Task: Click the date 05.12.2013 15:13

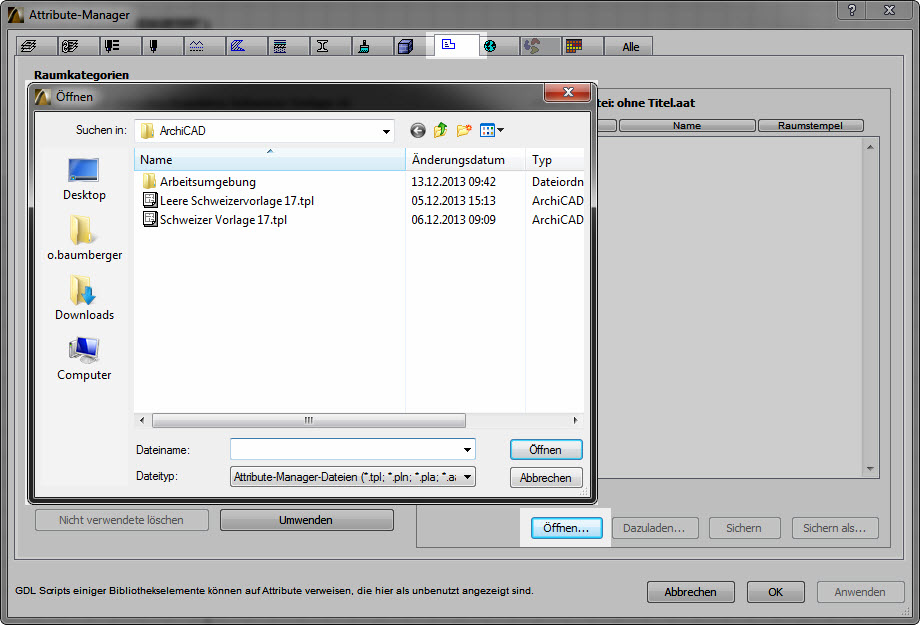Action: click(454, 201)
